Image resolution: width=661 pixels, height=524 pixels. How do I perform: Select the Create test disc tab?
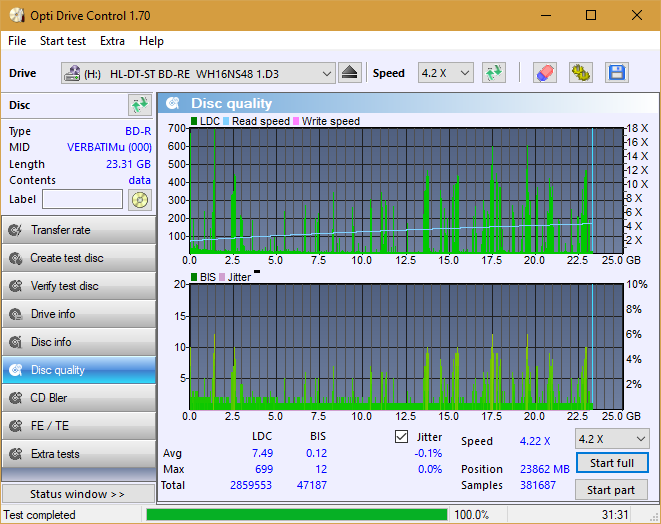(79, 258)
